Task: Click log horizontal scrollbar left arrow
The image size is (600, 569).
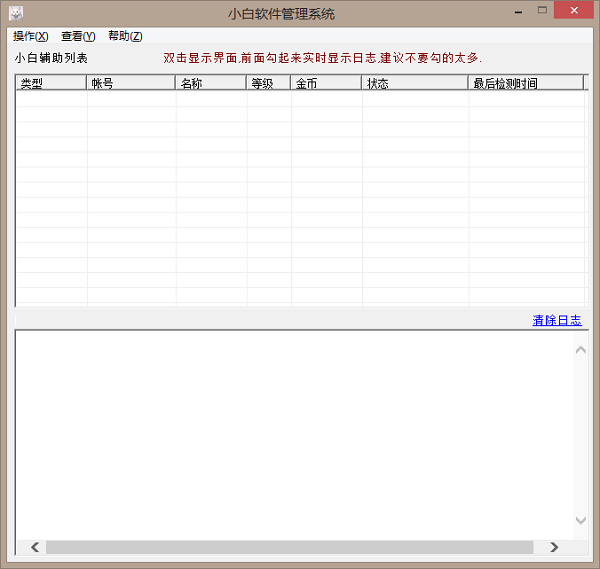Action: click(35, 547)
